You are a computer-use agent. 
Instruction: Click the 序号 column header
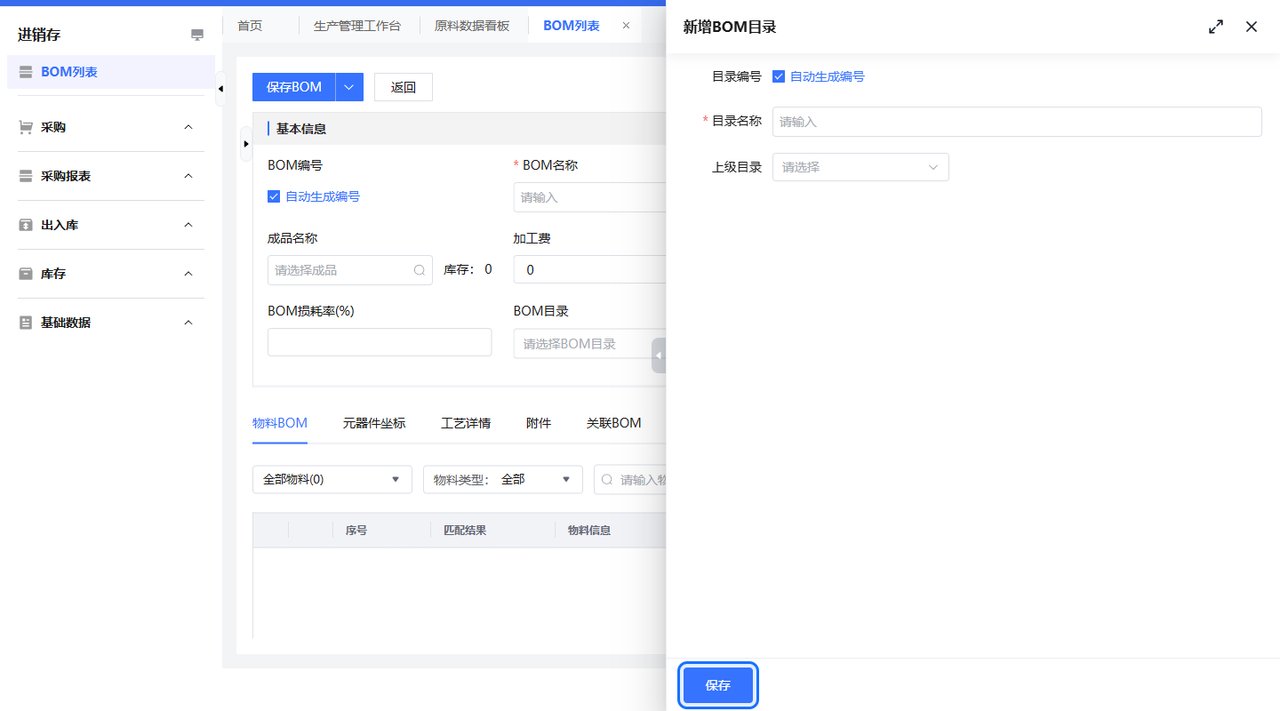click(x=356, y=530)
